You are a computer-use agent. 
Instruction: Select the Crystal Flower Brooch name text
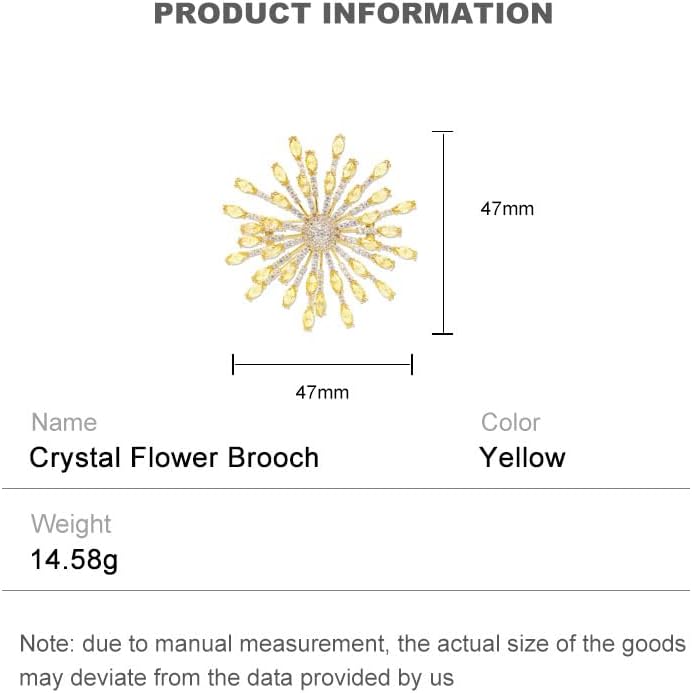pyautogui.click(x=174, y=458)
